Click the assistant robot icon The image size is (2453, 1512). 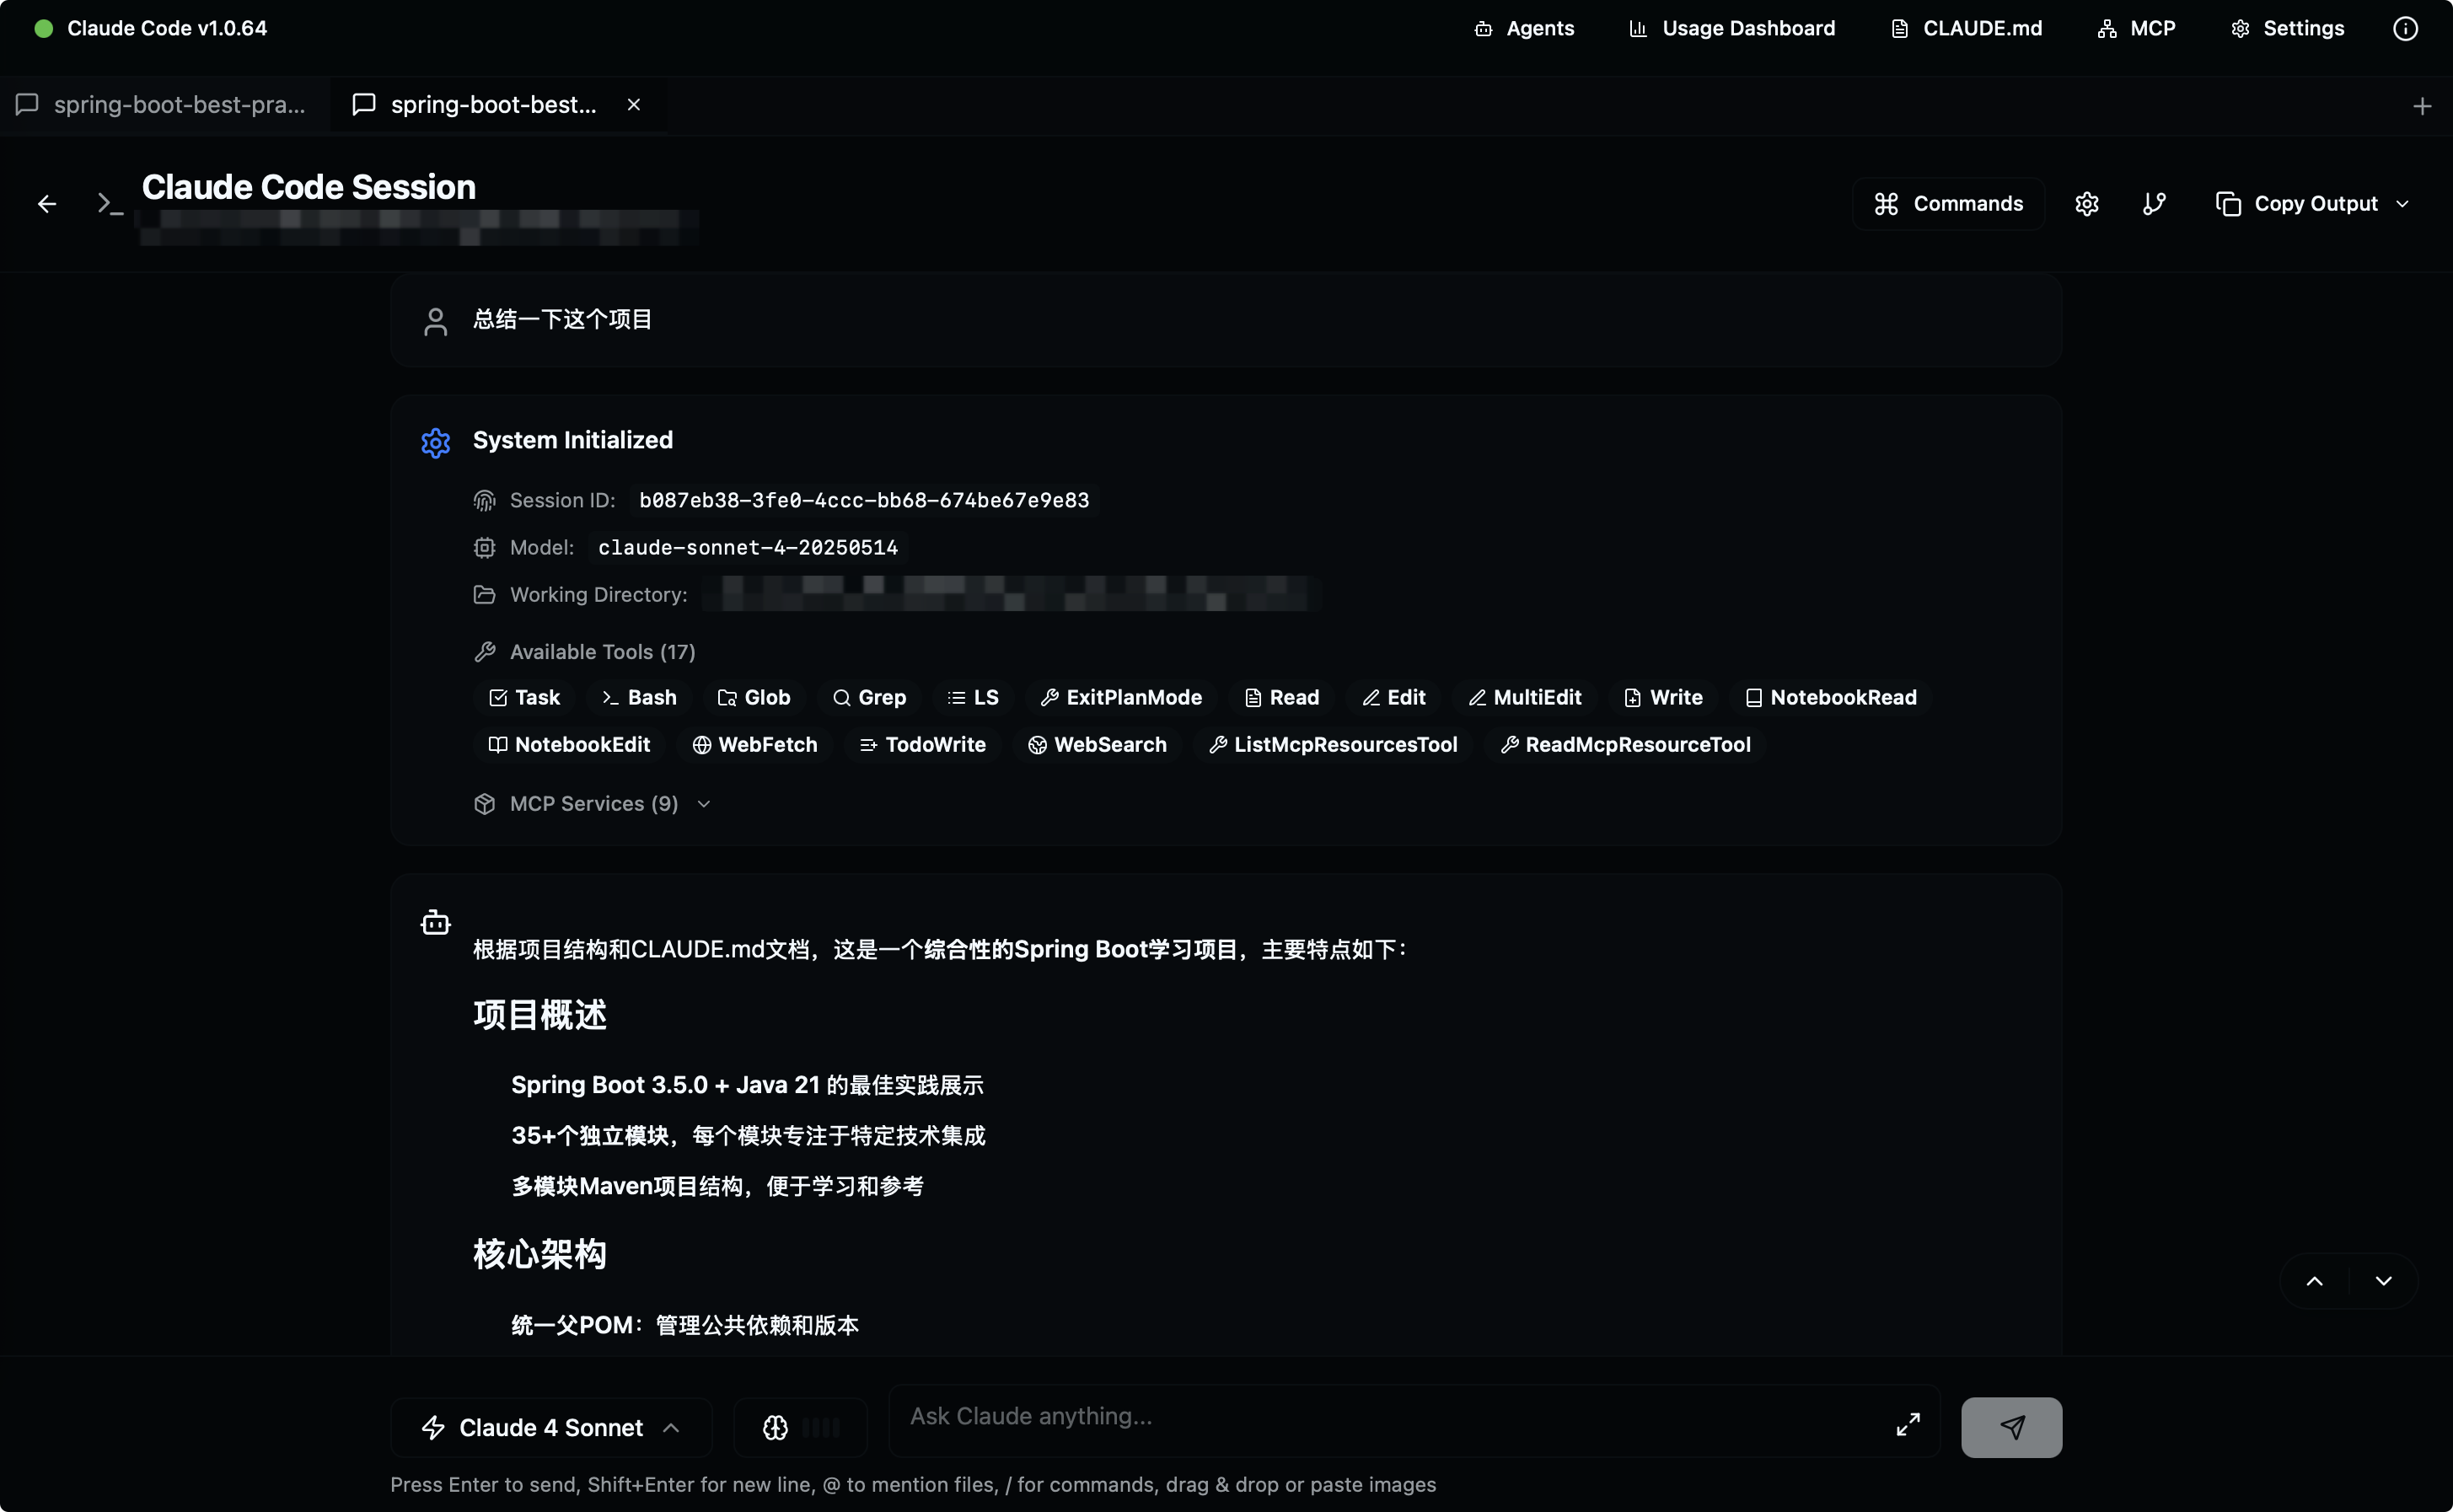pyautogui.click(x=435, y=922)
